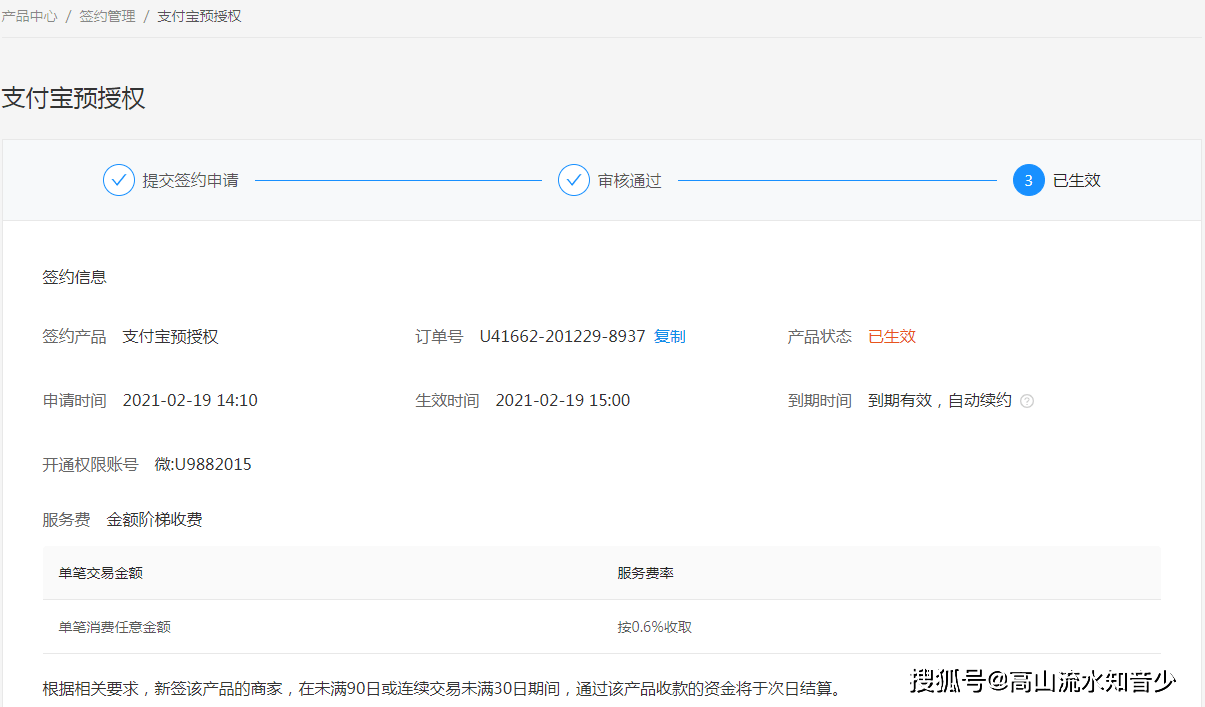The width and height of the screenshot is (1205, 707).
Task: Select application time 2021-02-19 14:10
Action: point(190,401)
